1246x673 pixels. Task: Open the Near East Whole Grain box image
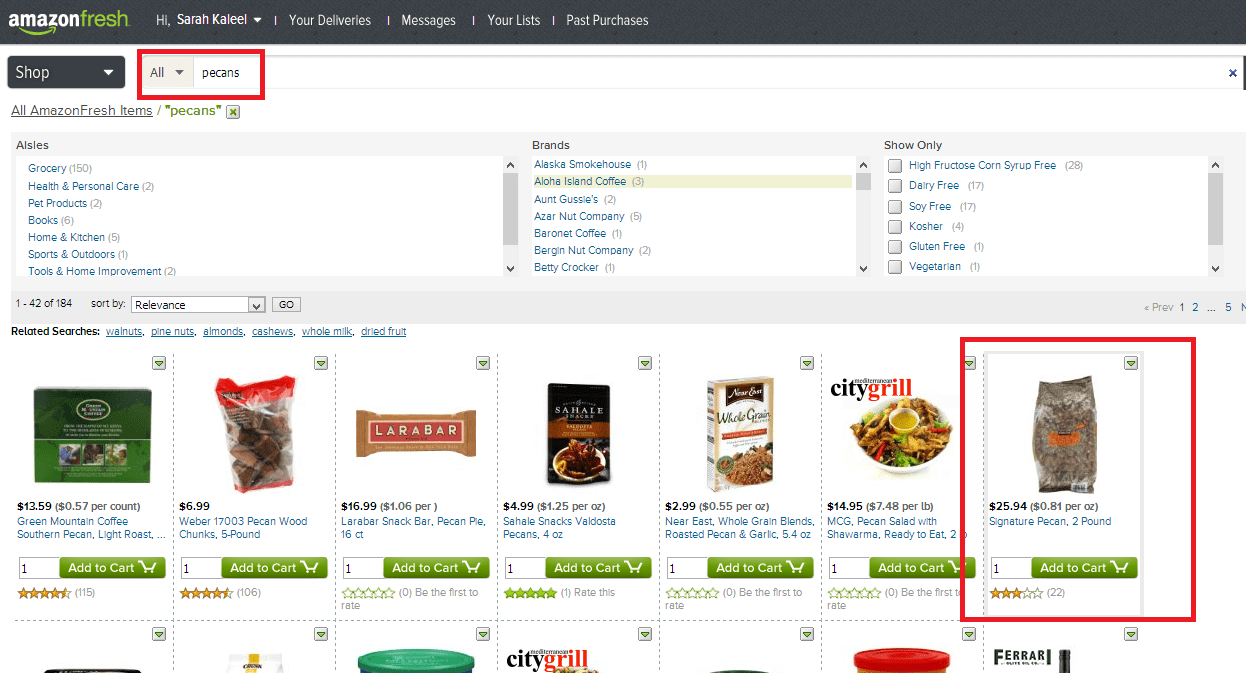[740, 433]
